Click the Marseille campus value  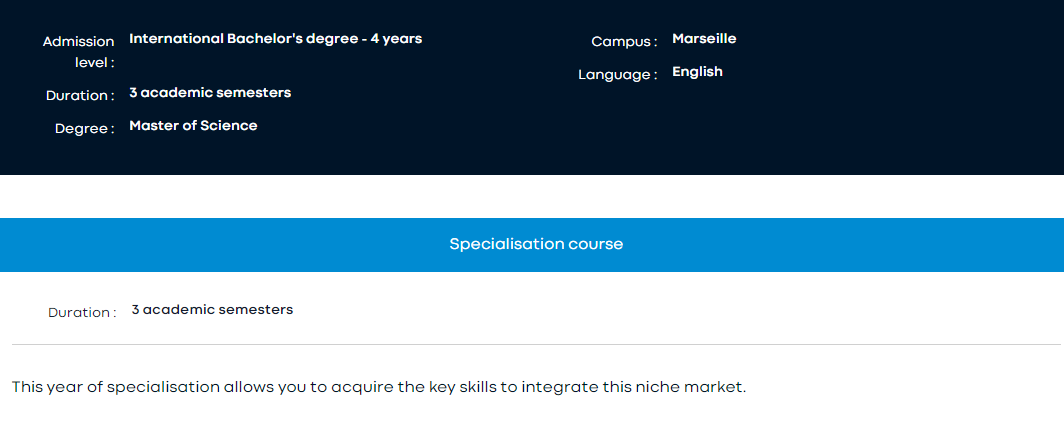[704, 39]
